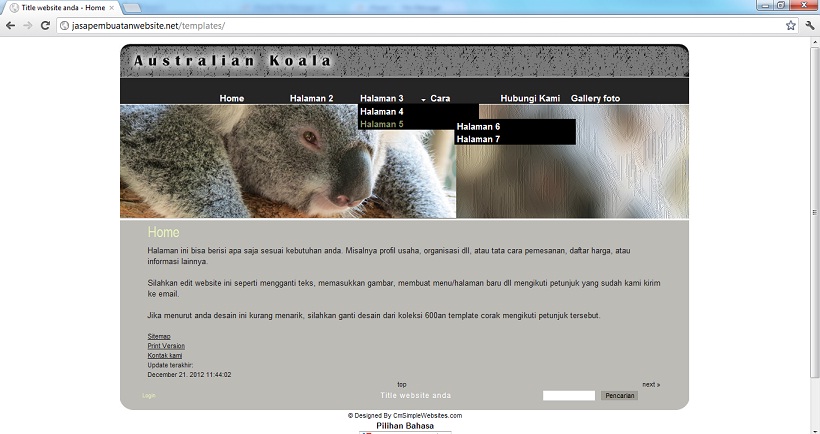Click the vertical page scrollbar
The width and height of the screenshot is (820, 434).
[x=815, y=212]
